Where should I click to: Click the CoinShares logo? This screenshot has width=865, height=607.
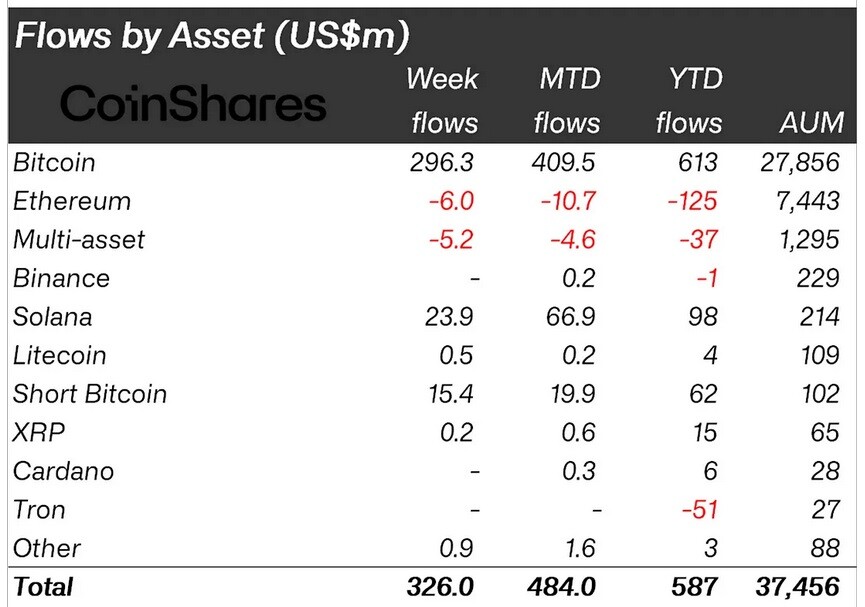pyautogui.click(x=193, y=103)
